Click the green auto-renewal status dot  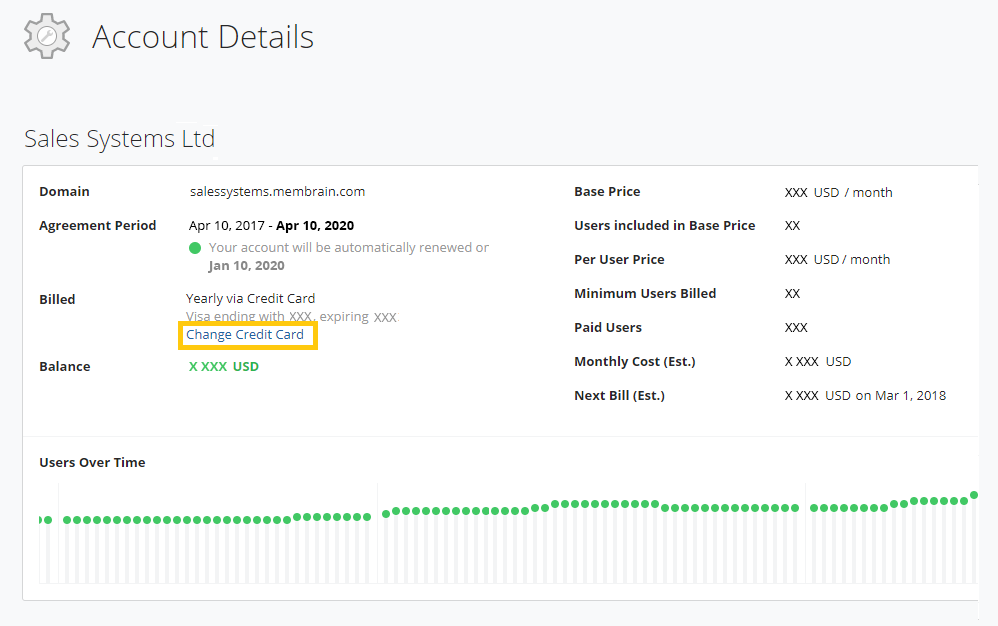[195, 247]
